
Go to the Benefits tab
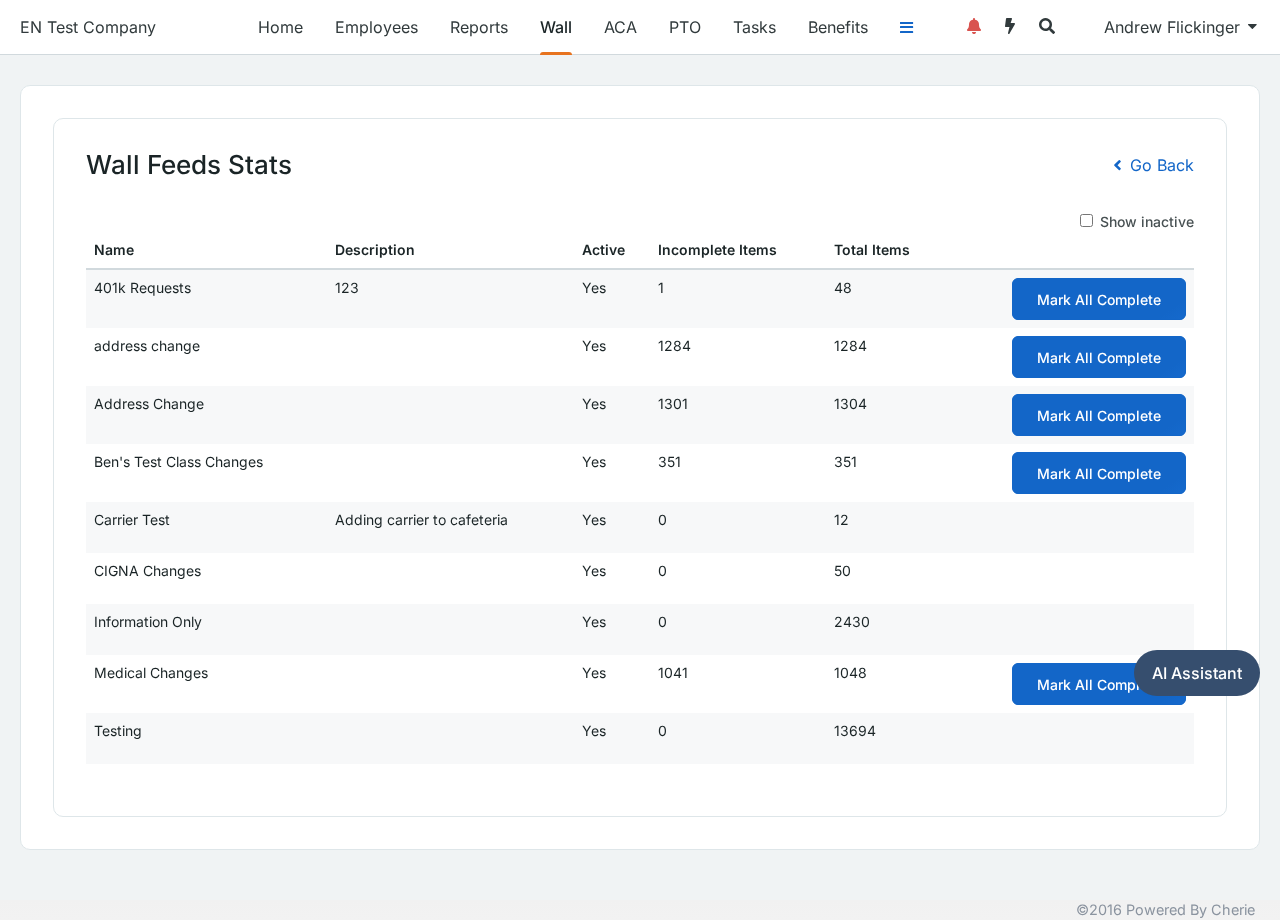(838, 27)
